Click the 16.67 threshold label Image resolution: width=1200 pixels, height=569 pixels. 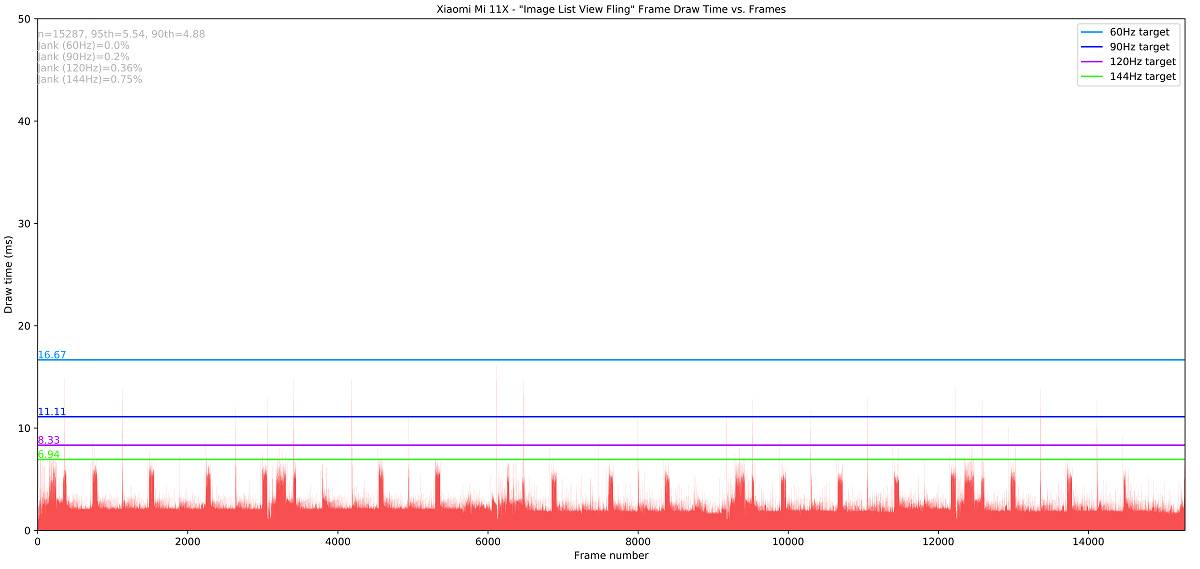(52, 355)
